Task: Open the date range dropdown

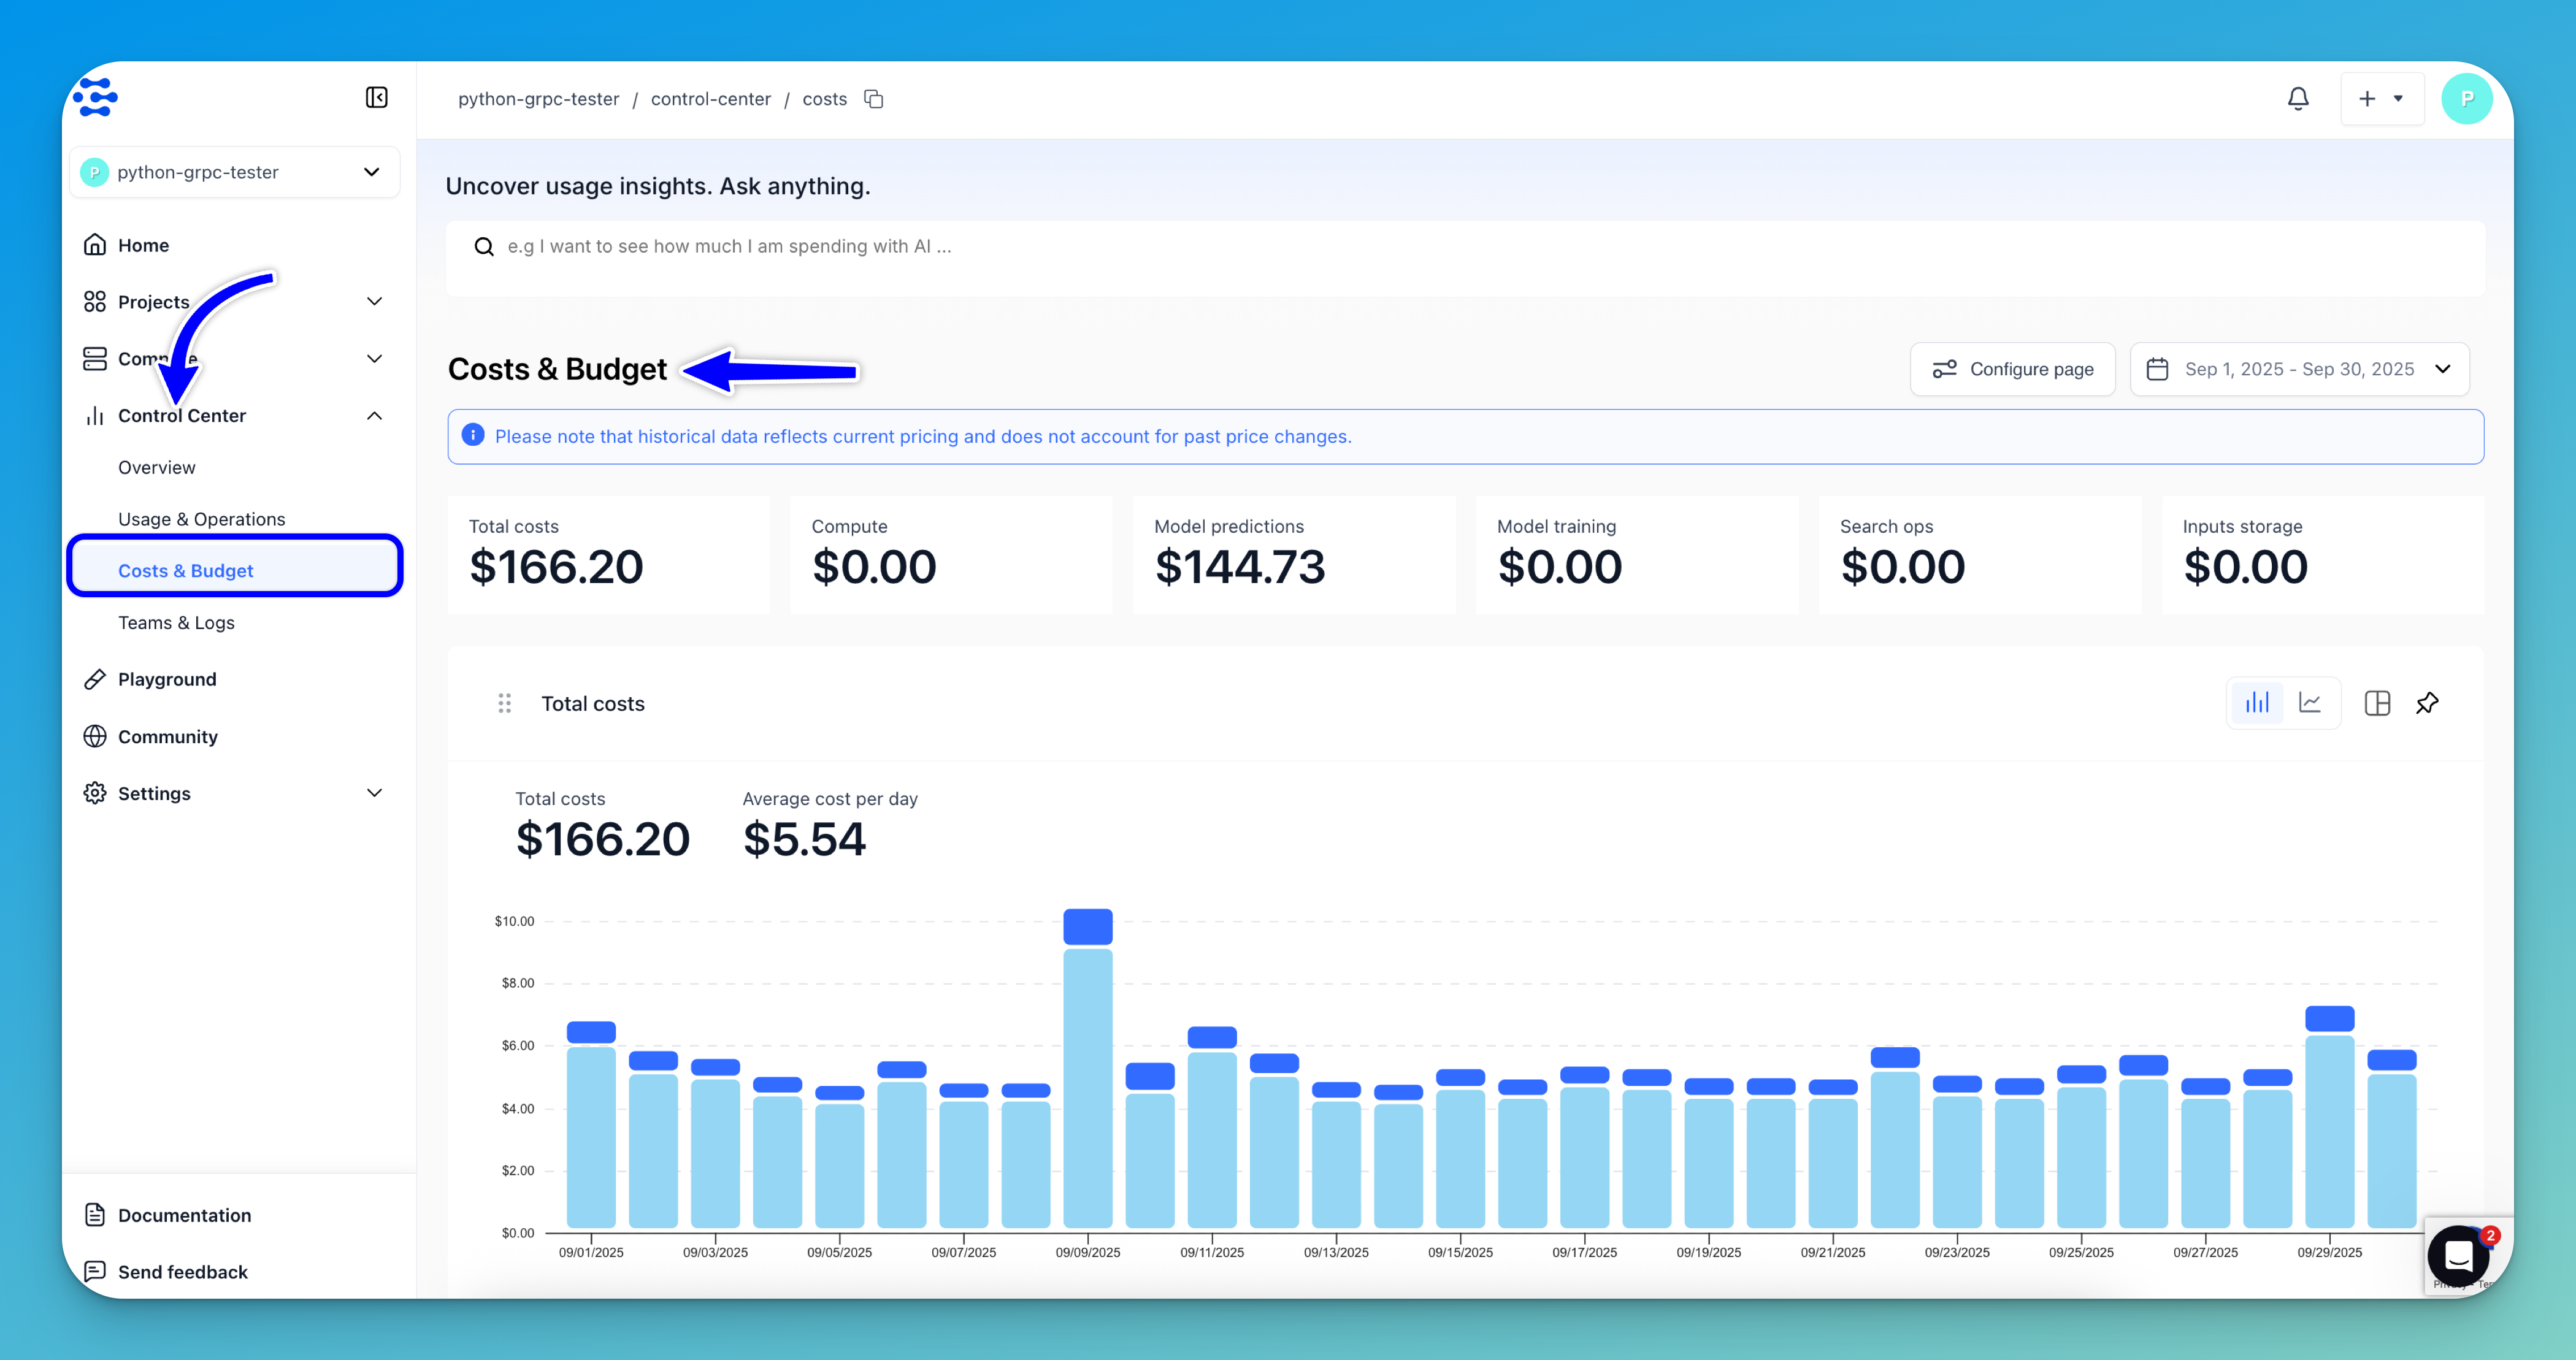Action: 2299,369
